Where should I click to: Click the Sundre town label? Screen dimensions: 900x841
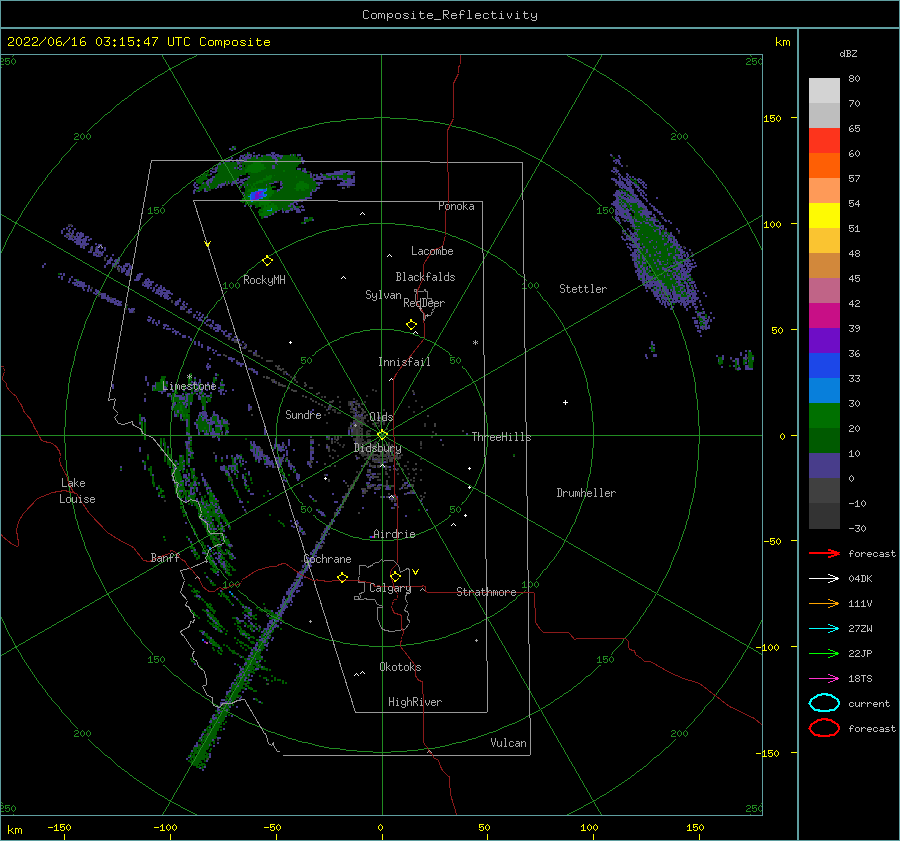[303, 414]
